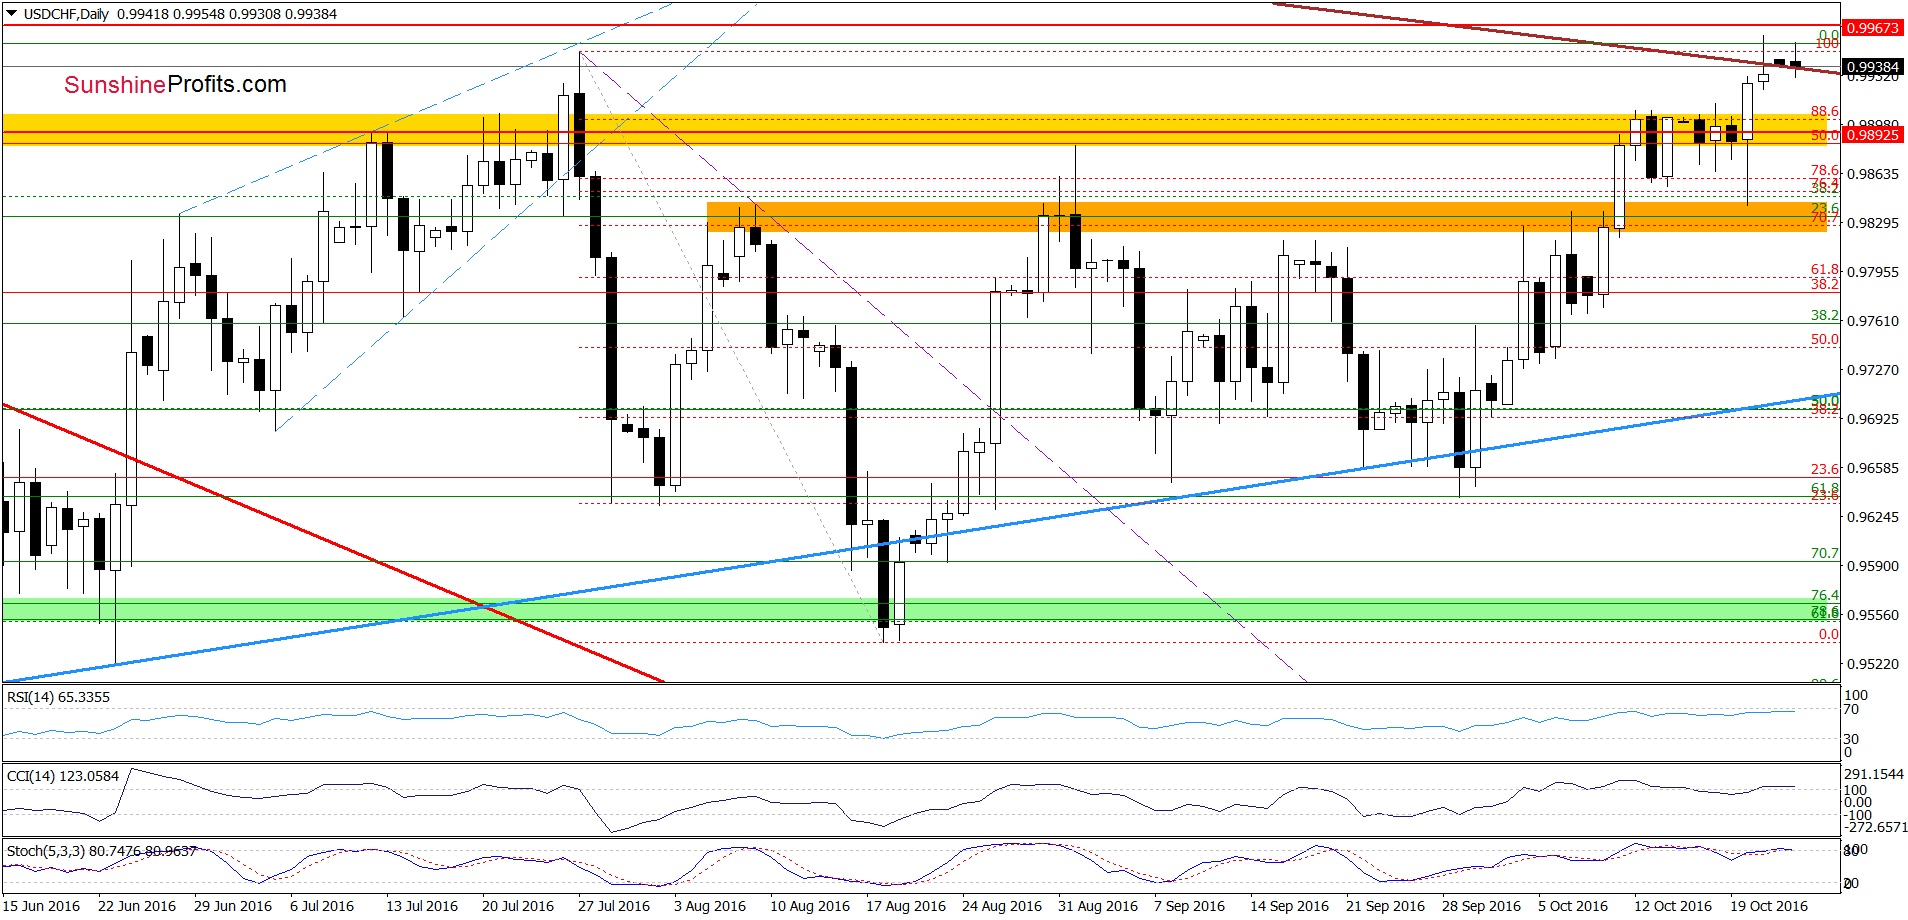This screenshot has height=920, width=1908.
Task: Click the 21 Sep 2016 date label
Action: coord(1386,906)
